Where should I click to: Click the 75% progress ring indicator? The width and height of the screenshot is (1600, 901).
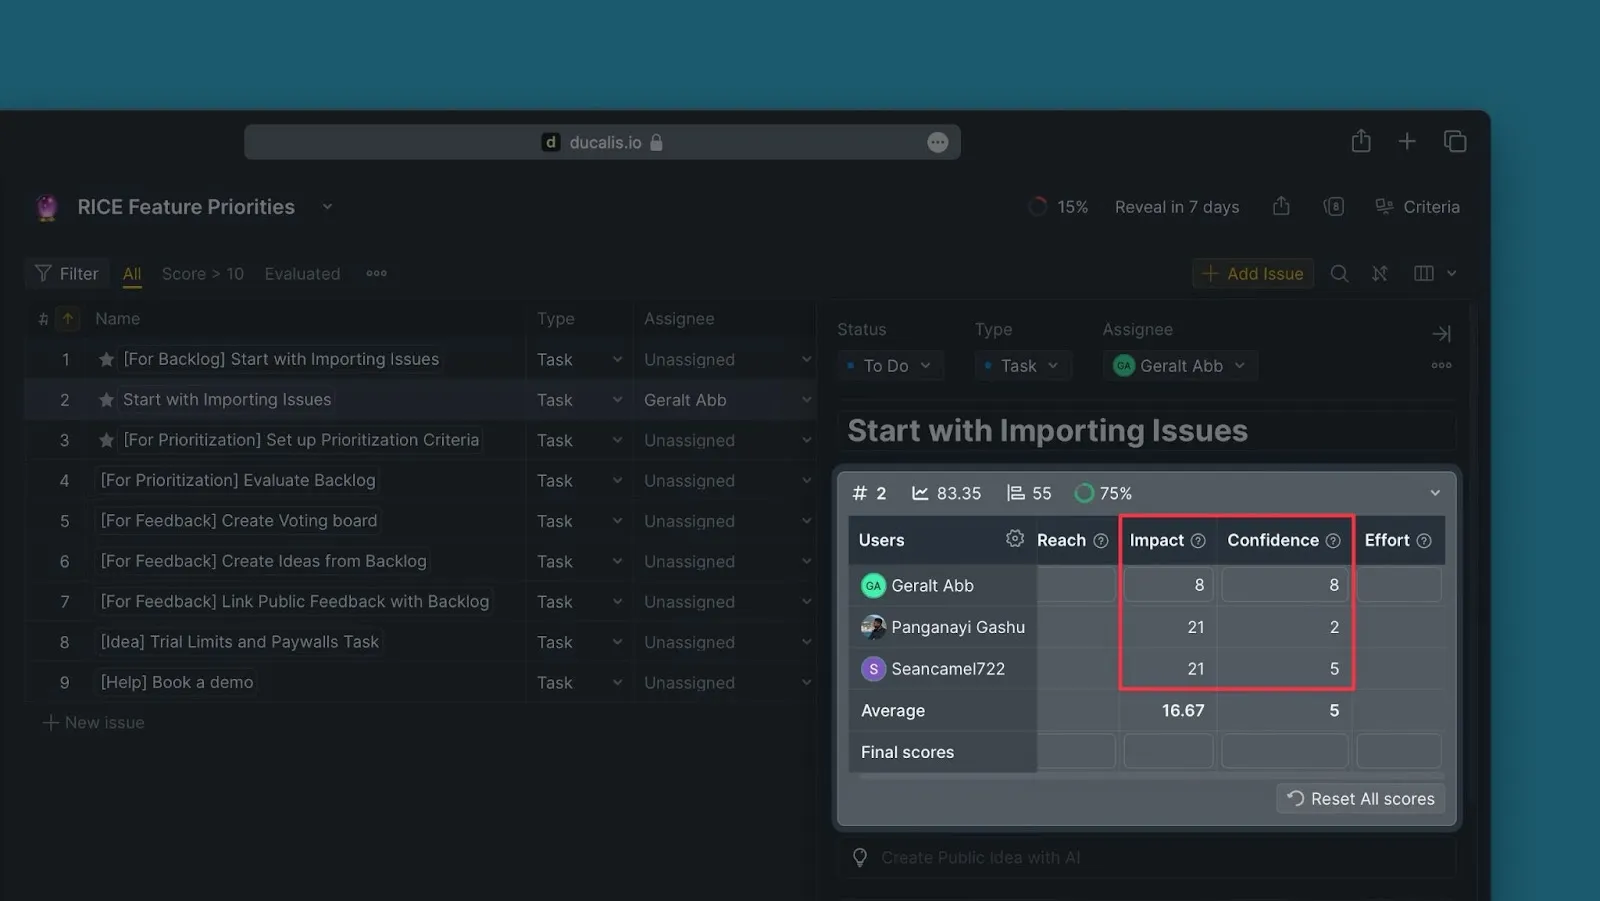coord(1084,493)
